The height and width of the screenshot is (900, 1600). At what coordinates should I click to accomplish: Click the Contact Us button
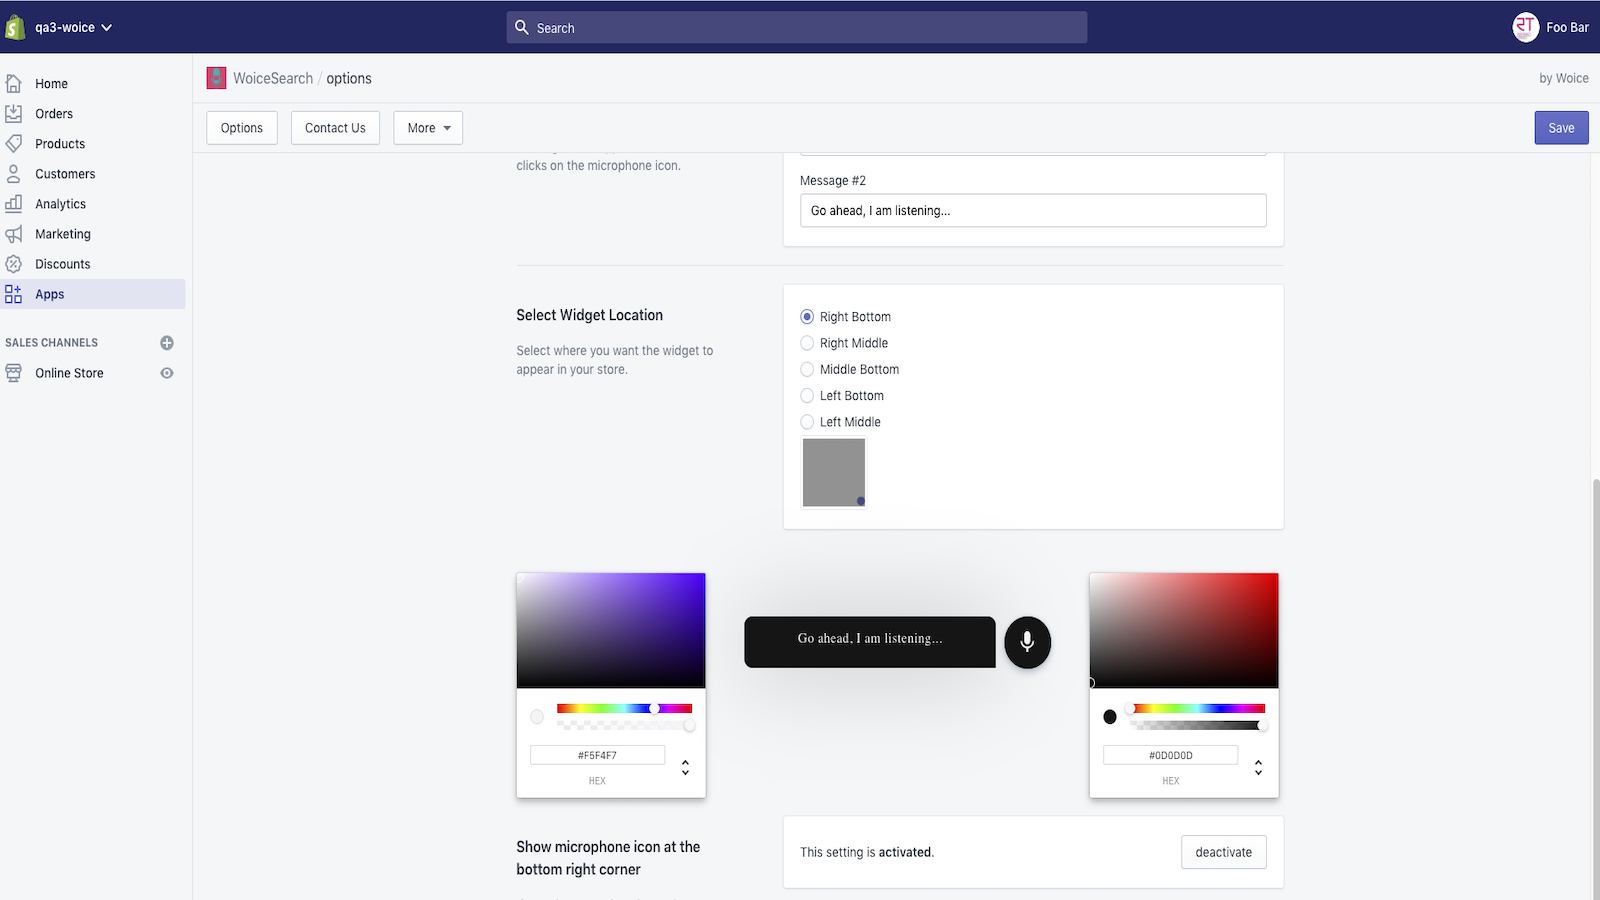(335, 128)
